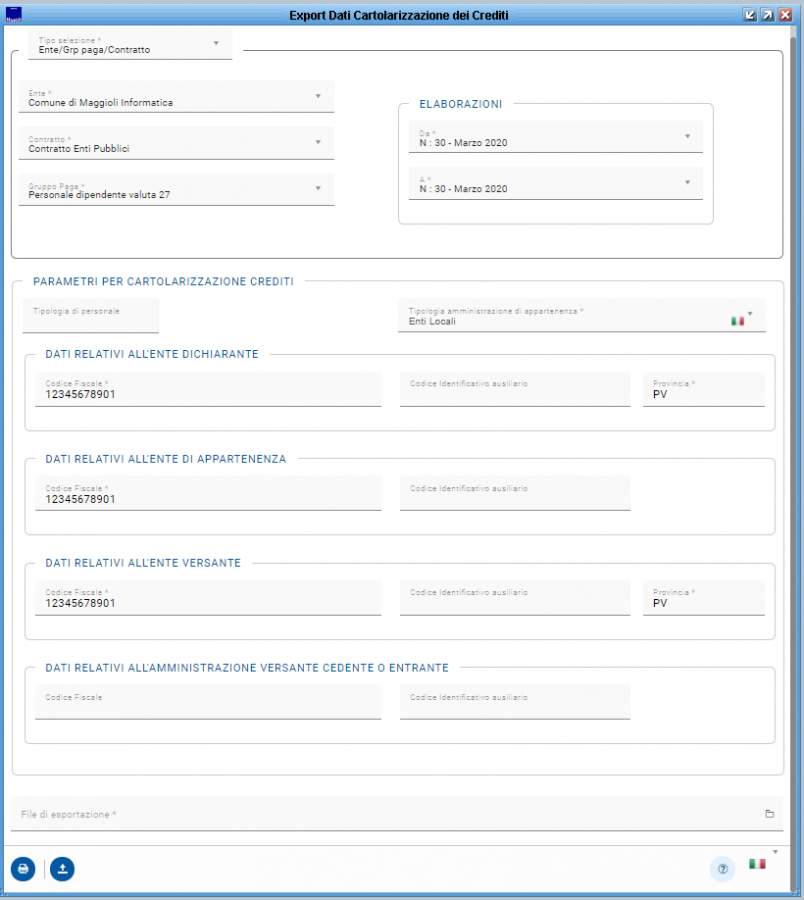The width and height of the screenshot is (804, 900).
Task: Open the help question mark icon
Action: coord(723,868)
